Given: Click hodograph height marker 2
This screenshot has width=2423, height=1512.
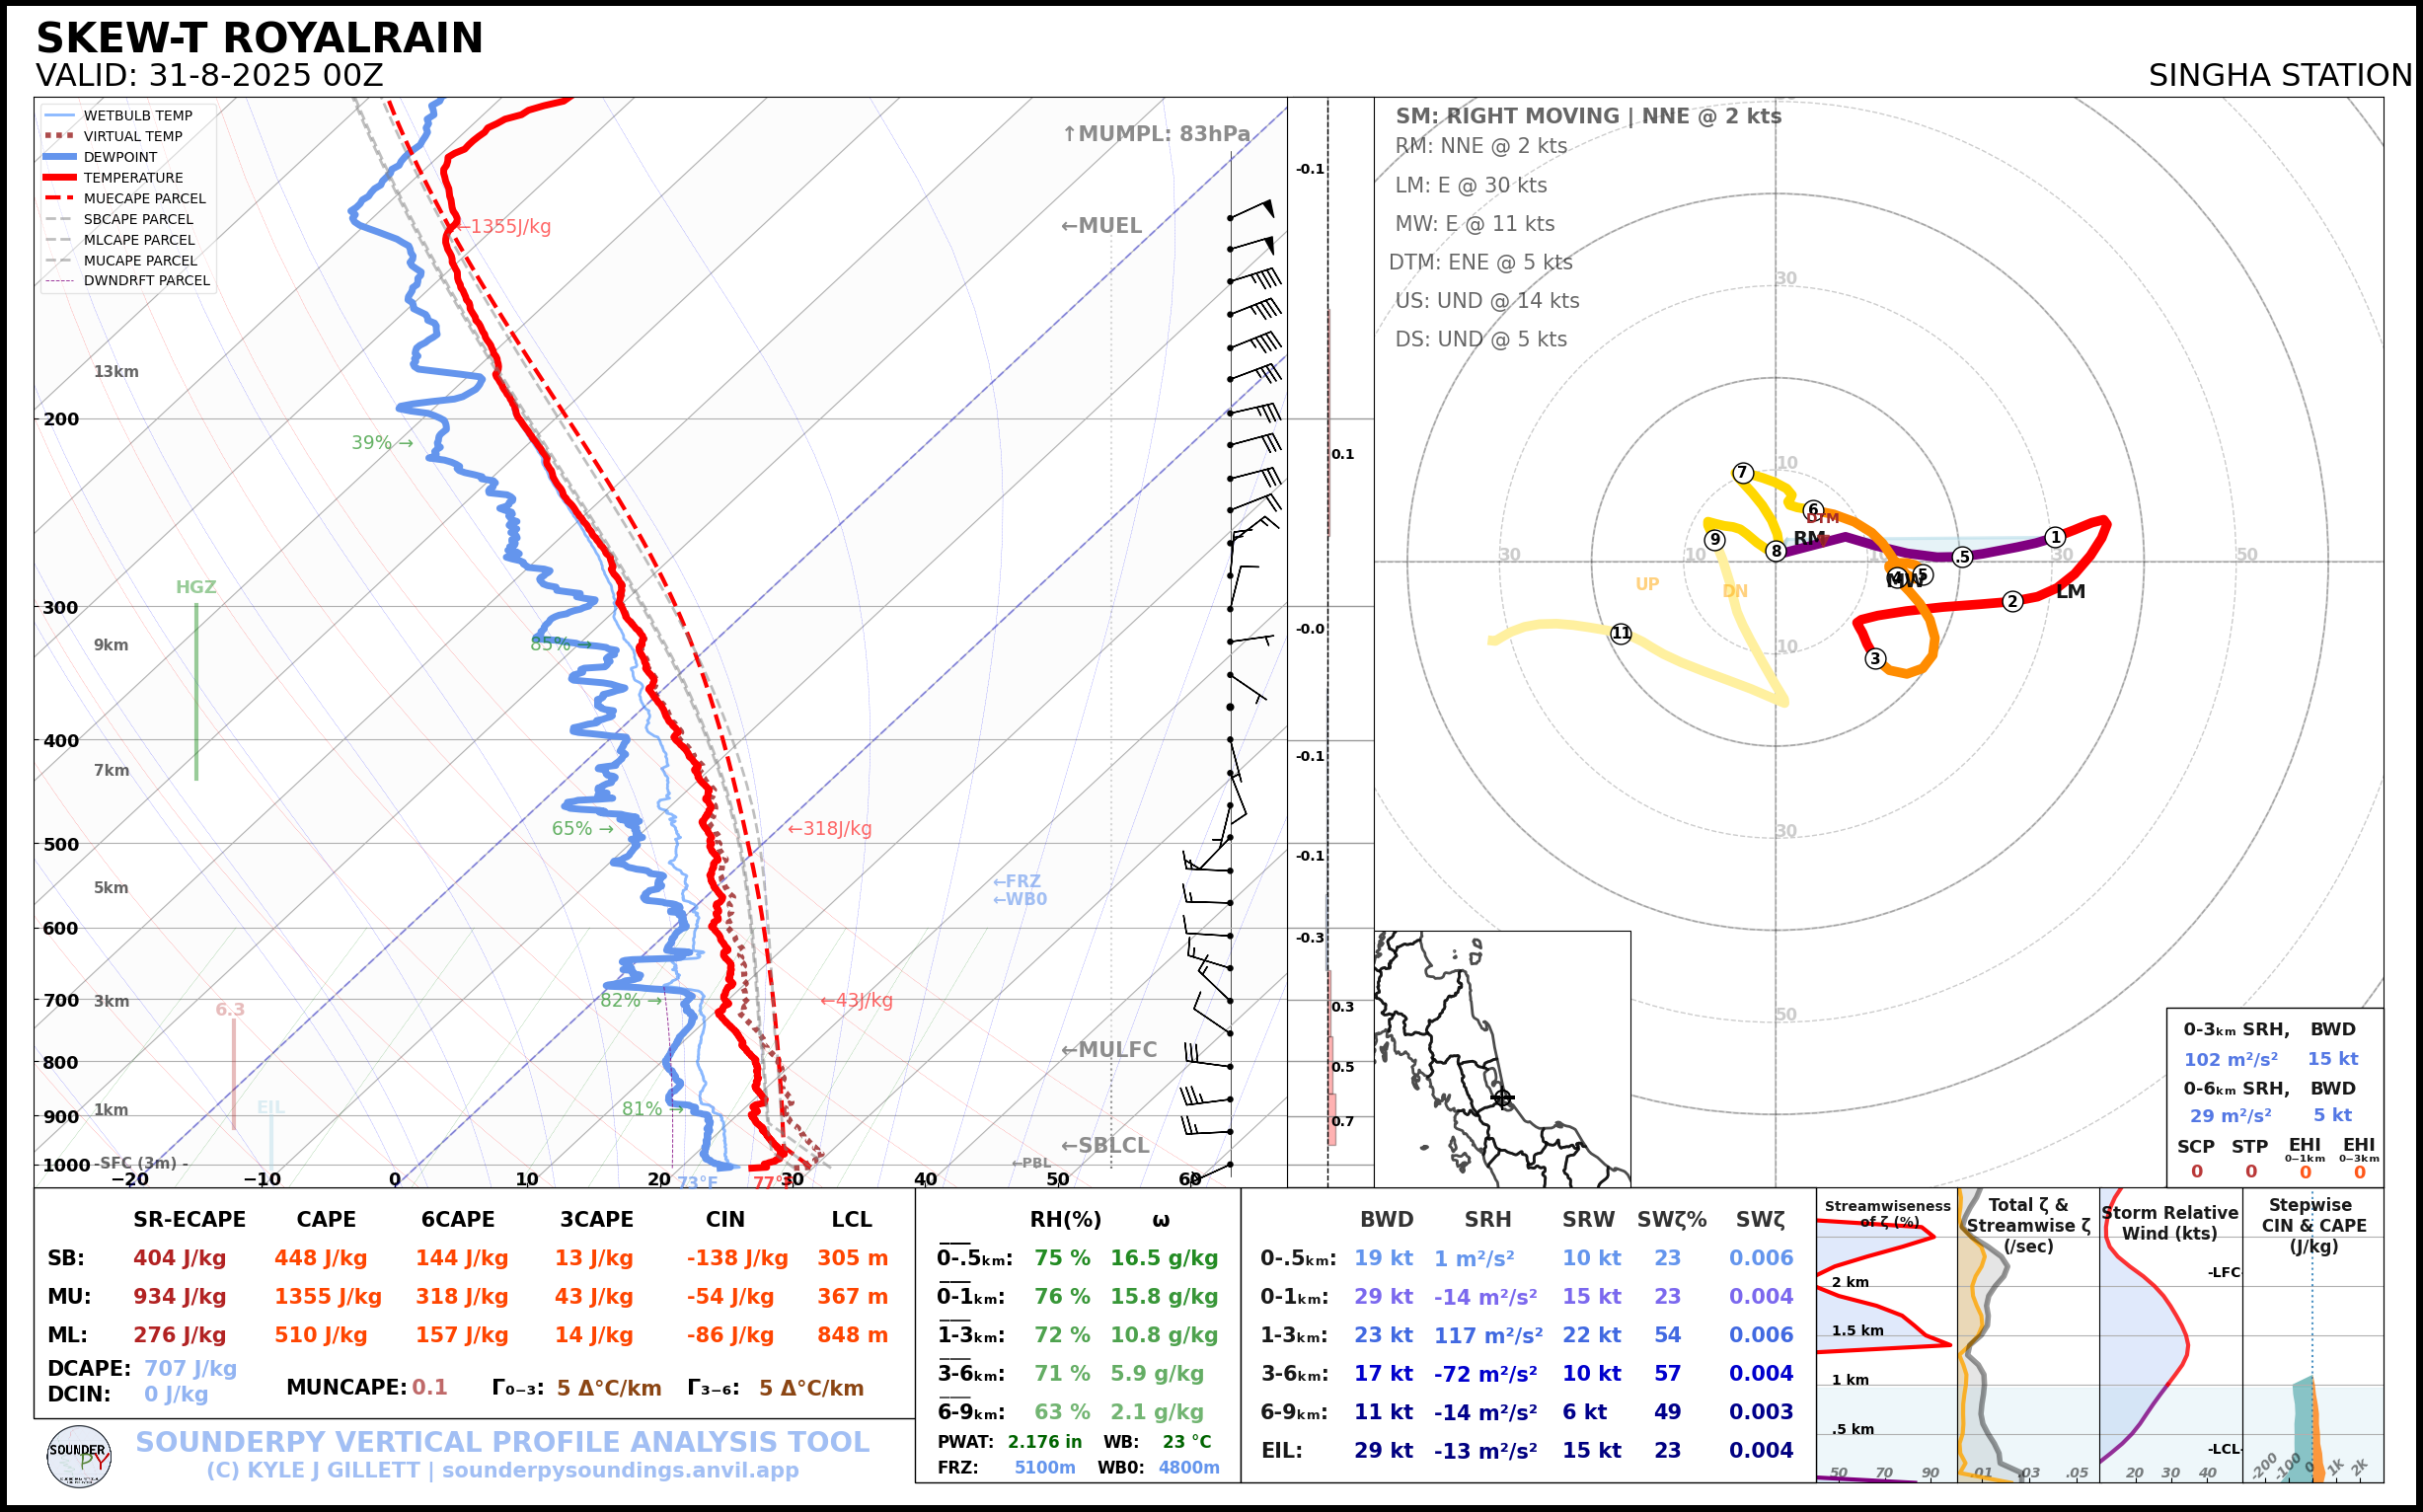Looking at the screenshot, I should coord(2013,602).
